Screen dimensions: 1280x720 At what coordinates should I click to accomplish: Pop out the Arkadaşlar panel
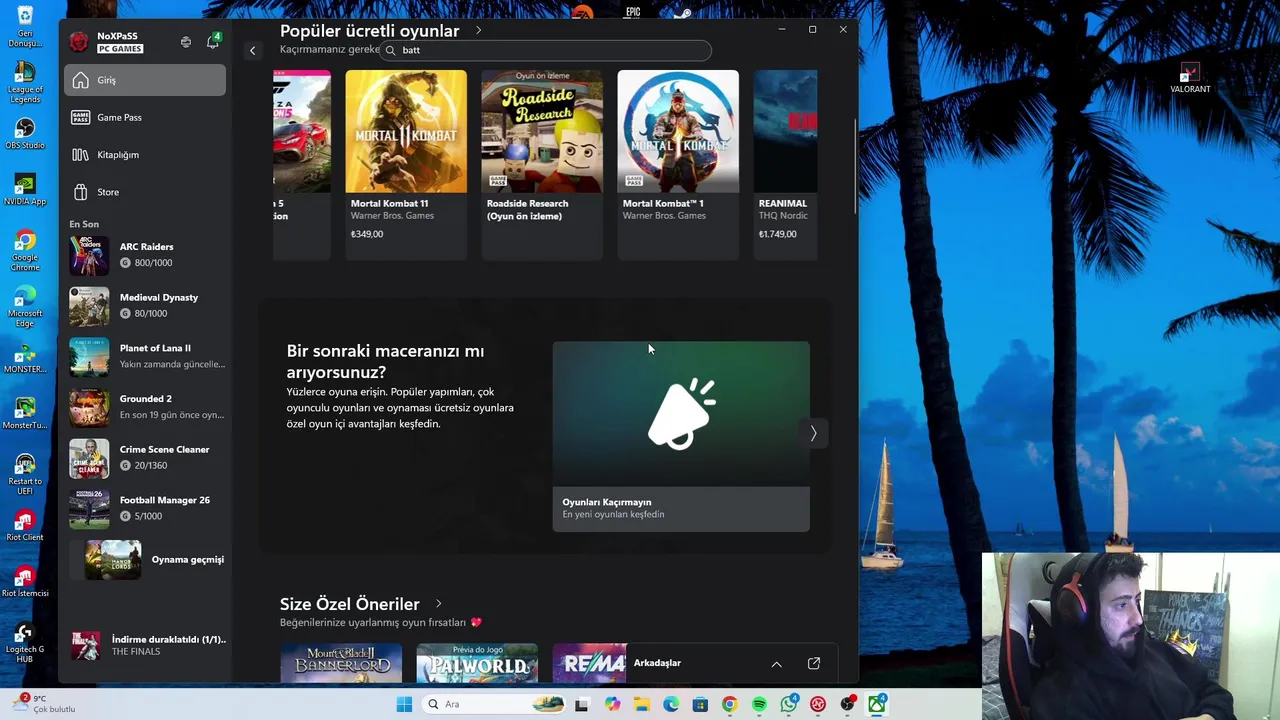coord(814,664)
